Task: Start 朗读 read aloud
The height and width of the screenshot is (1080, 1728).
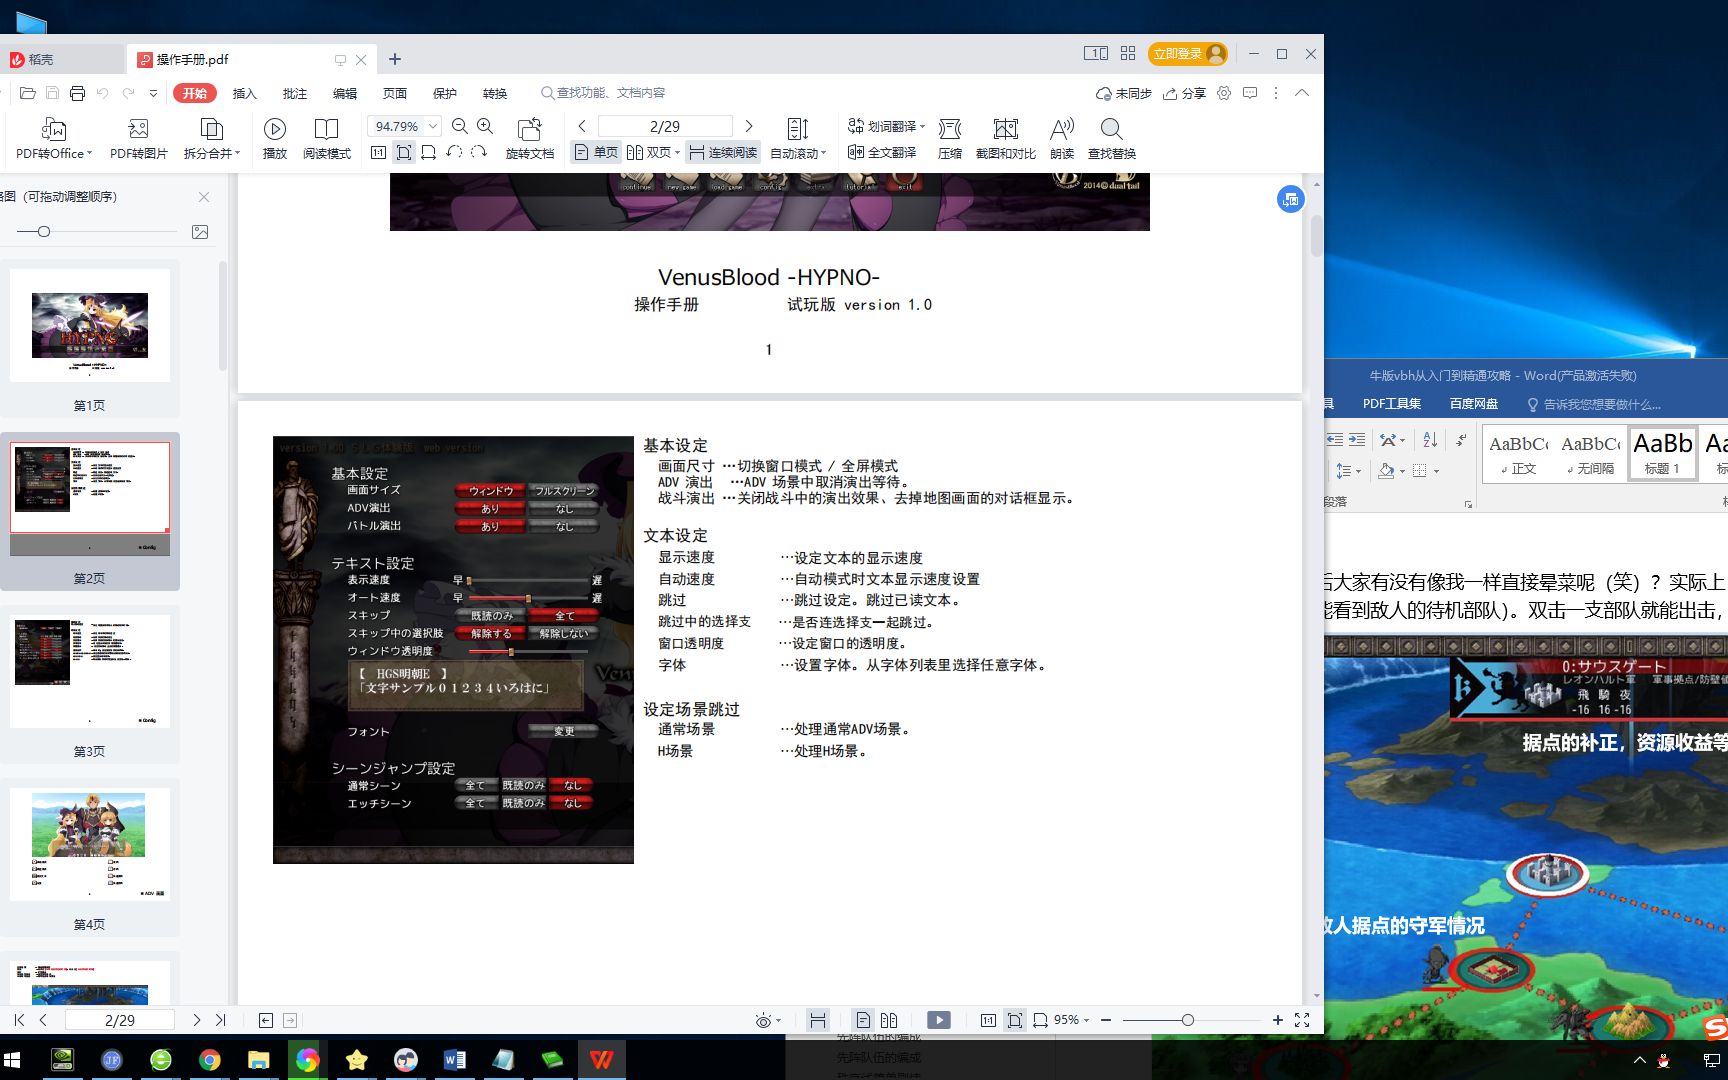Action: pyautogui.click(x=1062, y=138)
